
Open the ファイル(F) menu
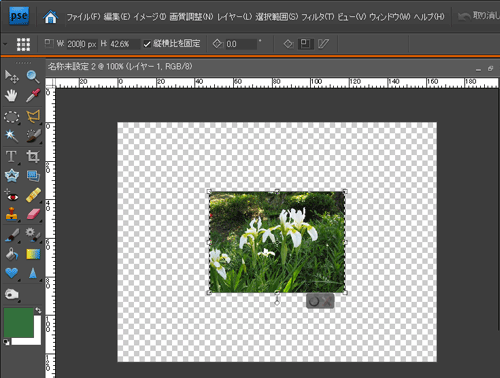[83, 17]
